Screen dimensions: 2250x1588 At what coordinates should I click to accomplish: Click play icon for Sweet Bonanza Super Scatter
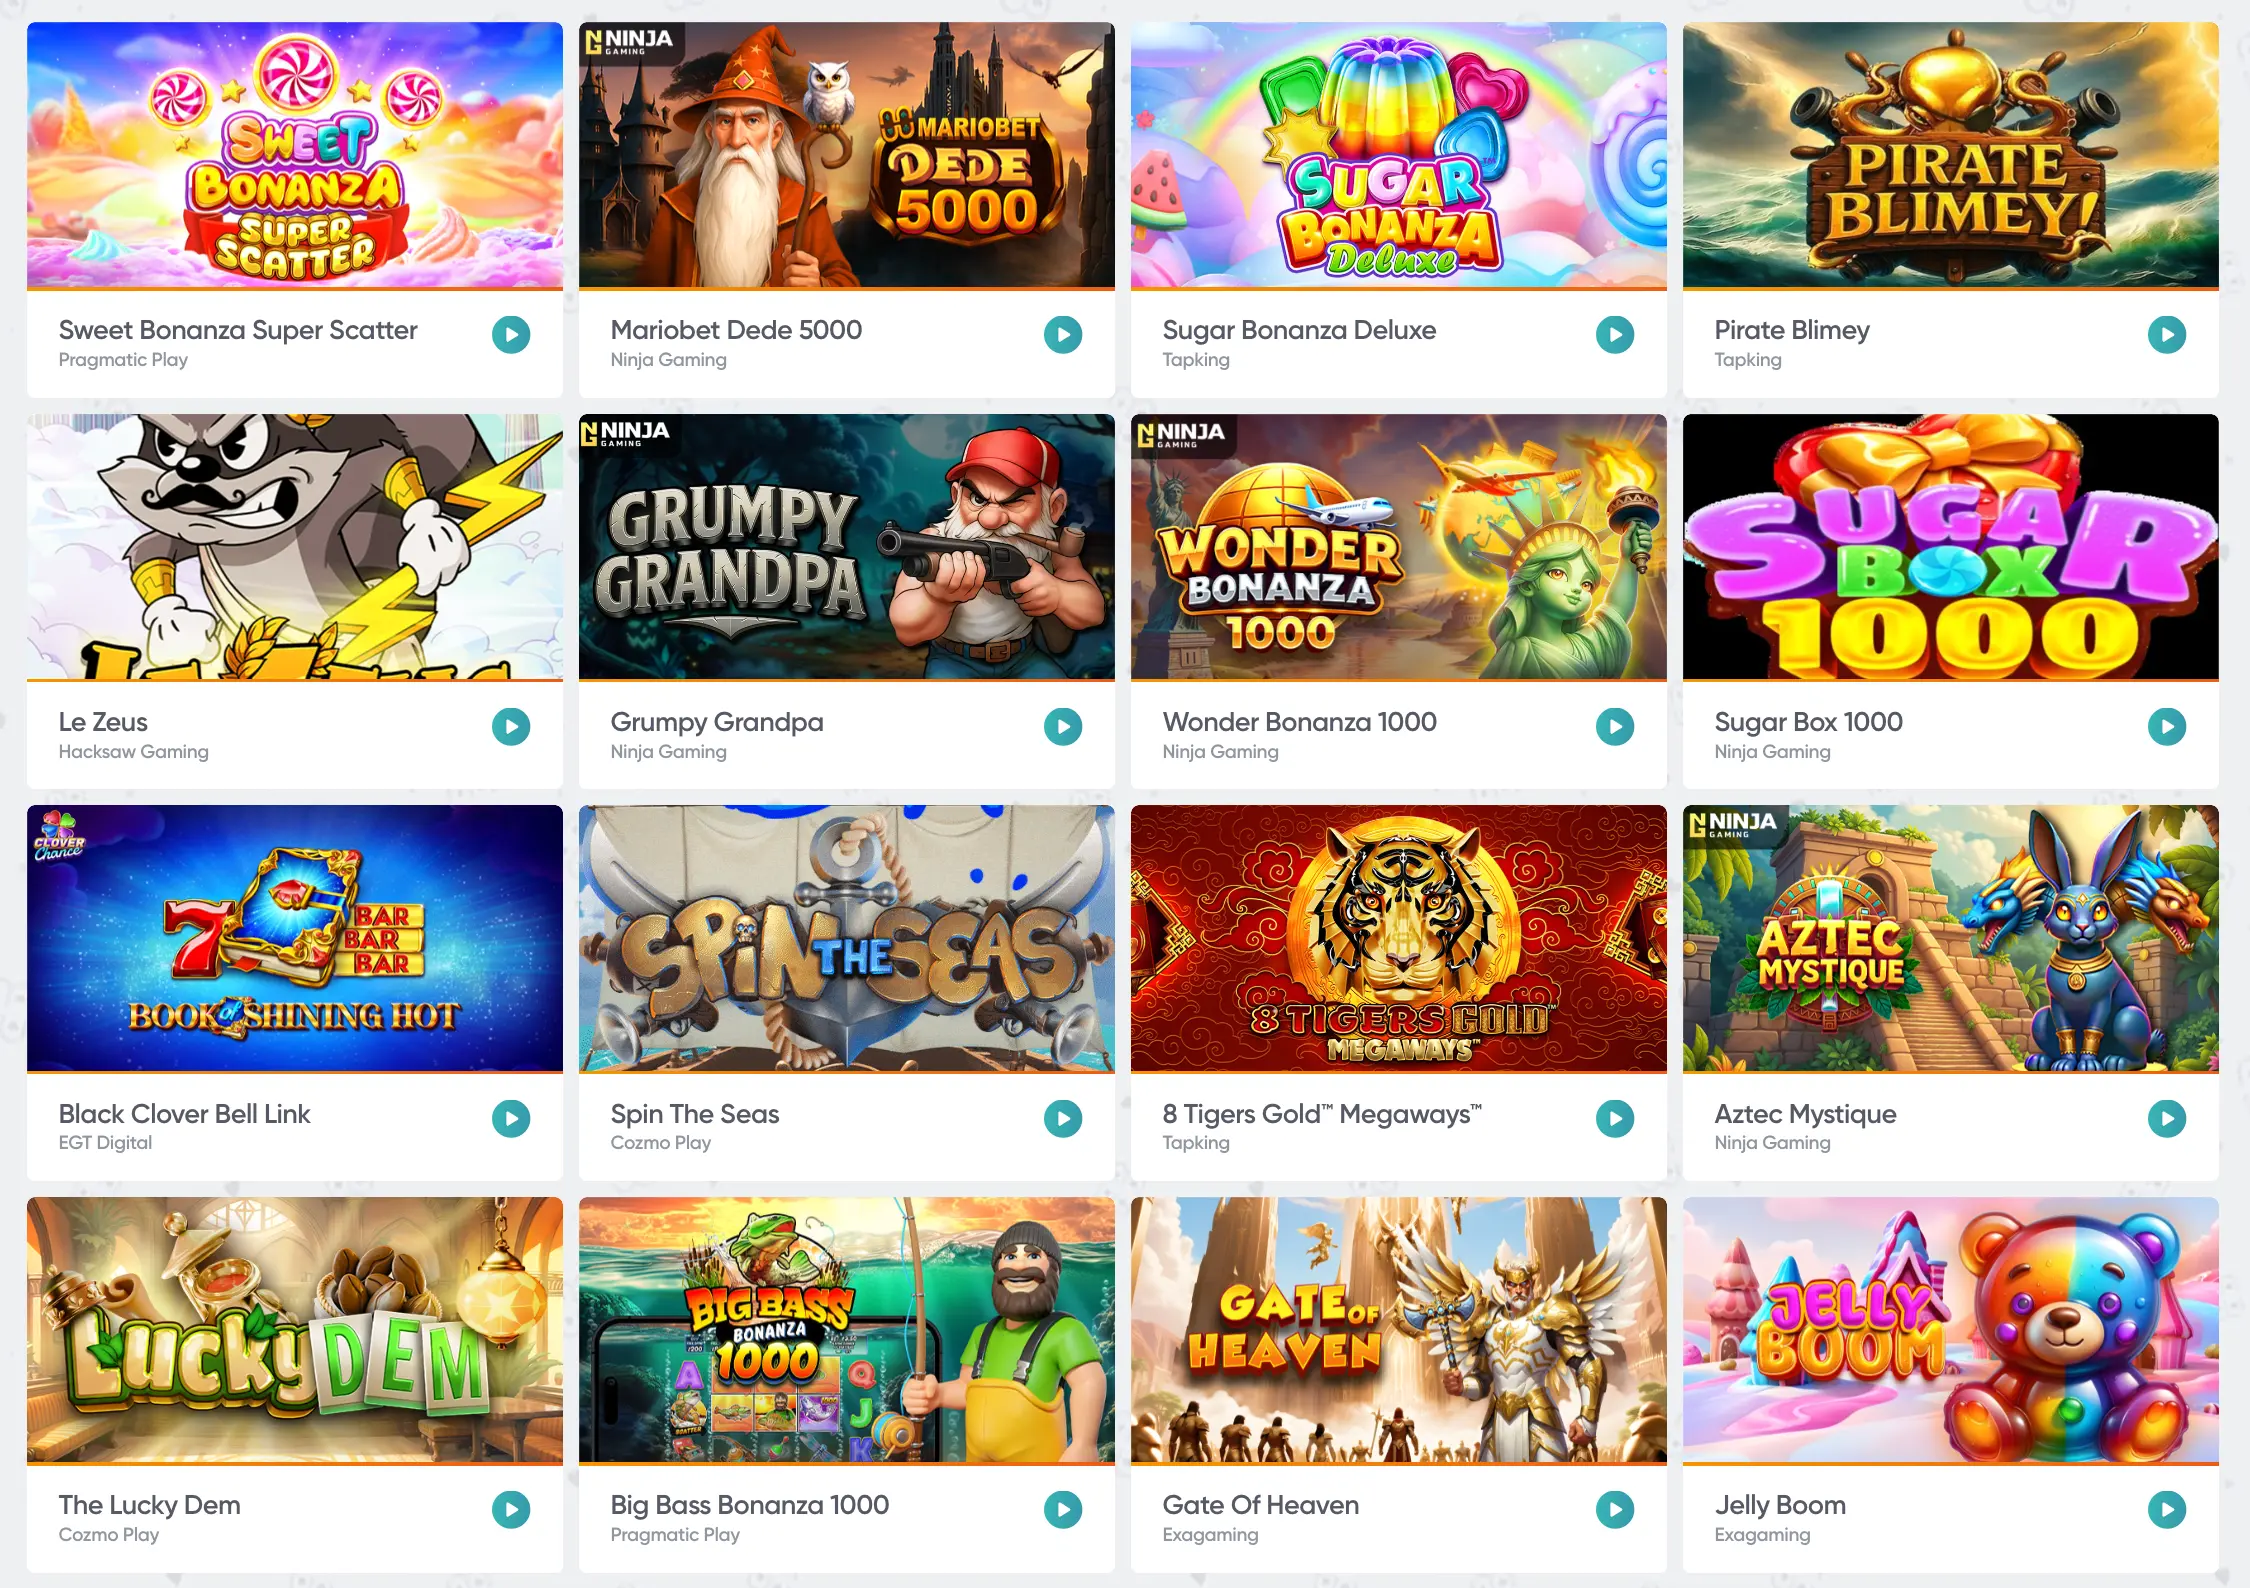(x=511, y=334)
